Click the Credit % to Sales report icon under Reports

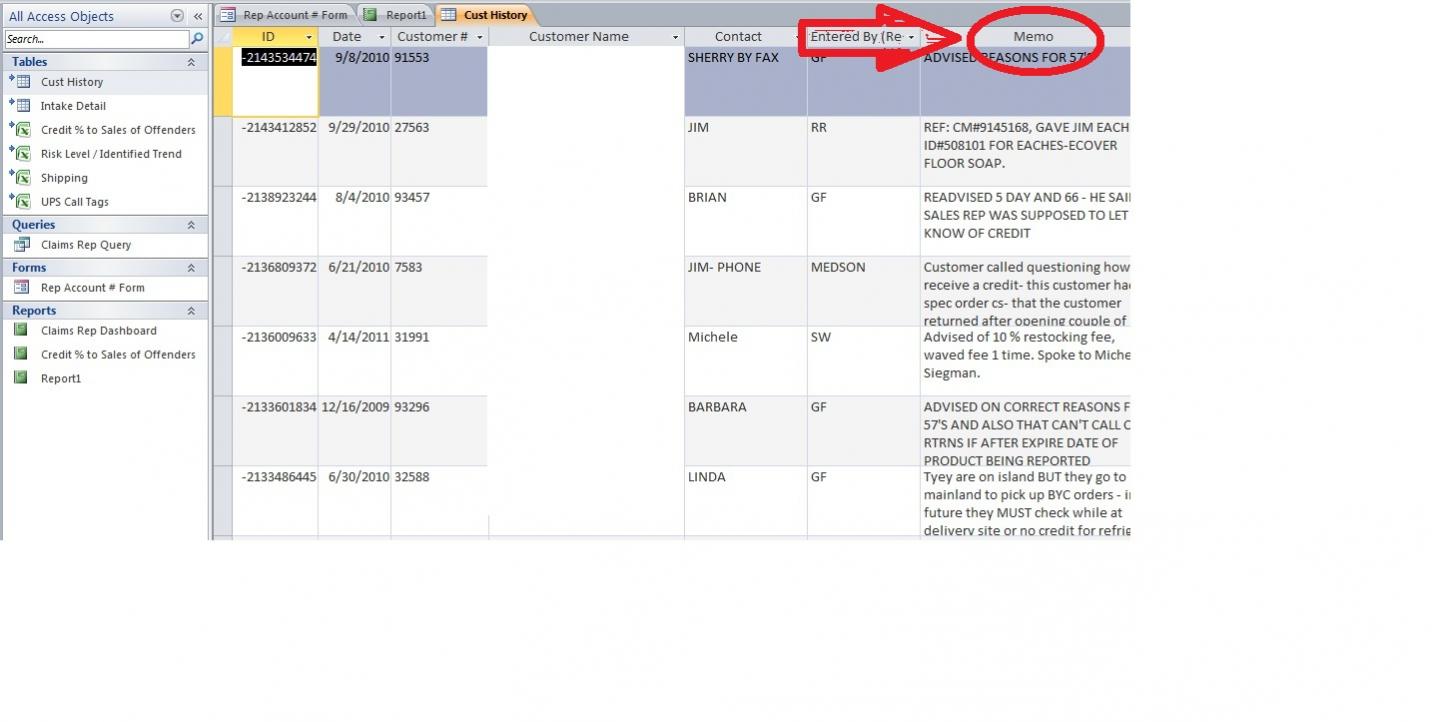pos(21,355)
